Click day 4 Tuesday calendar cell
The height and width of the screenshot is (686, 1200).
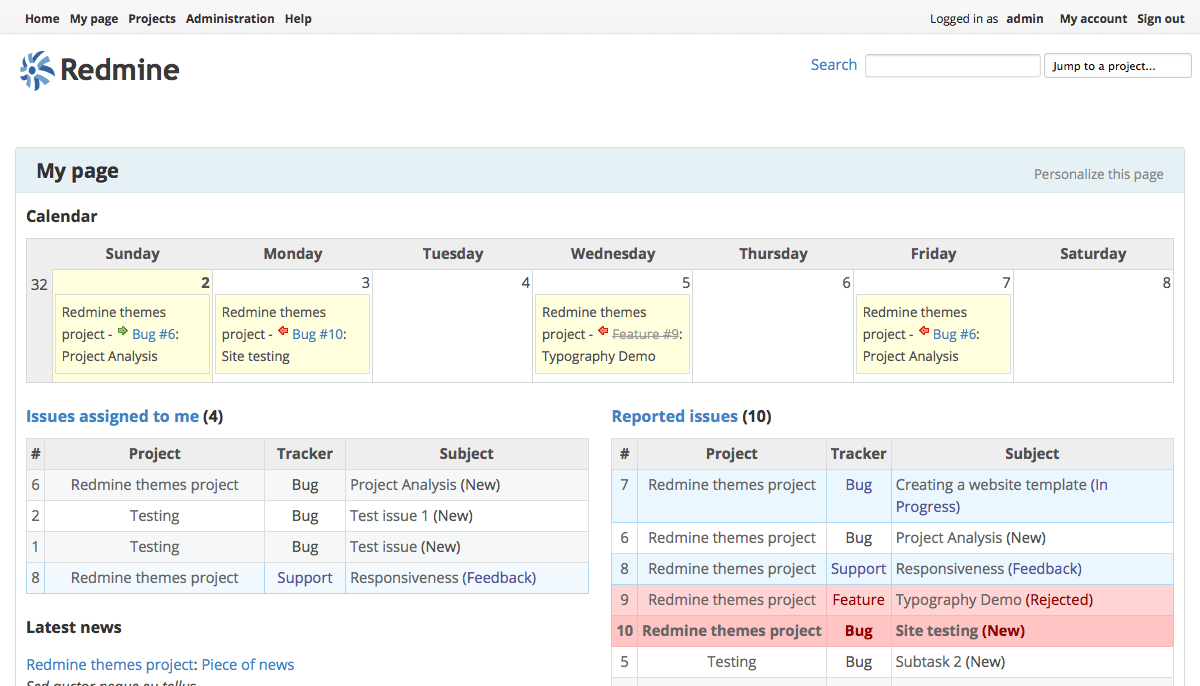453,325
